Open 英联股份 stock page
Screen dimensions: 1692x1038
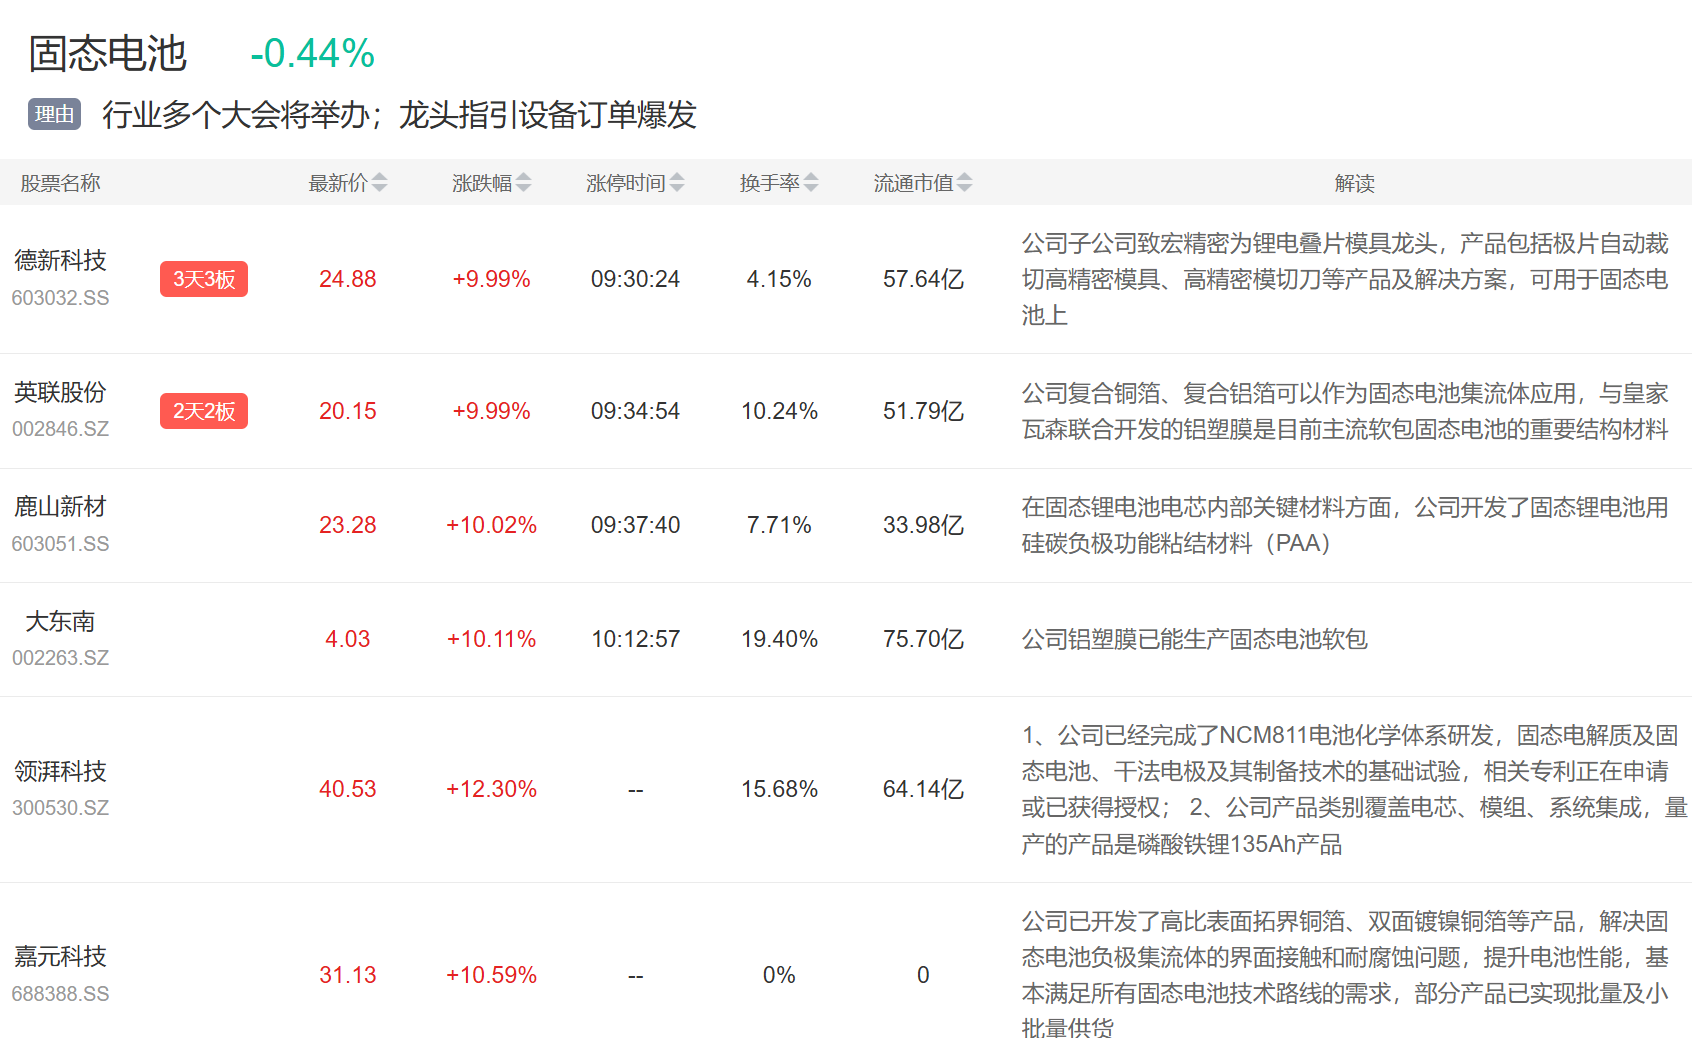(x=60, y=393)
